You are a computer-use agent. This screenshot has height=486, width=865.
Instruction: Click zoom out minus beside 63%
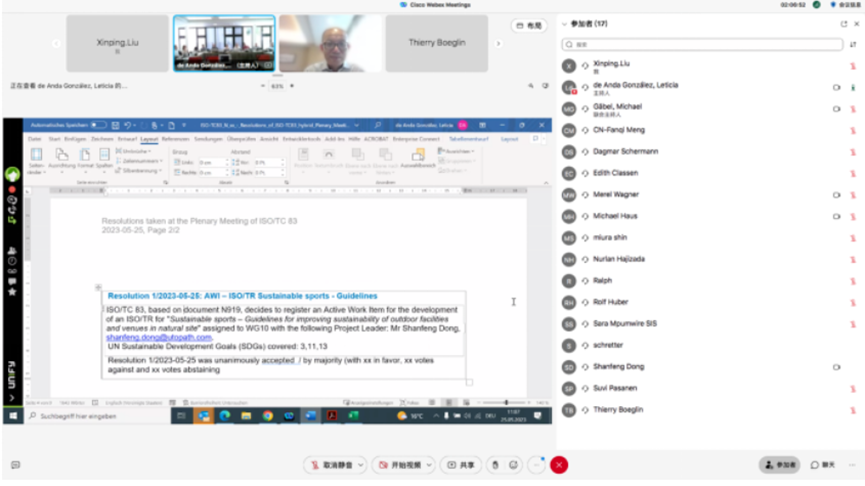265,86
